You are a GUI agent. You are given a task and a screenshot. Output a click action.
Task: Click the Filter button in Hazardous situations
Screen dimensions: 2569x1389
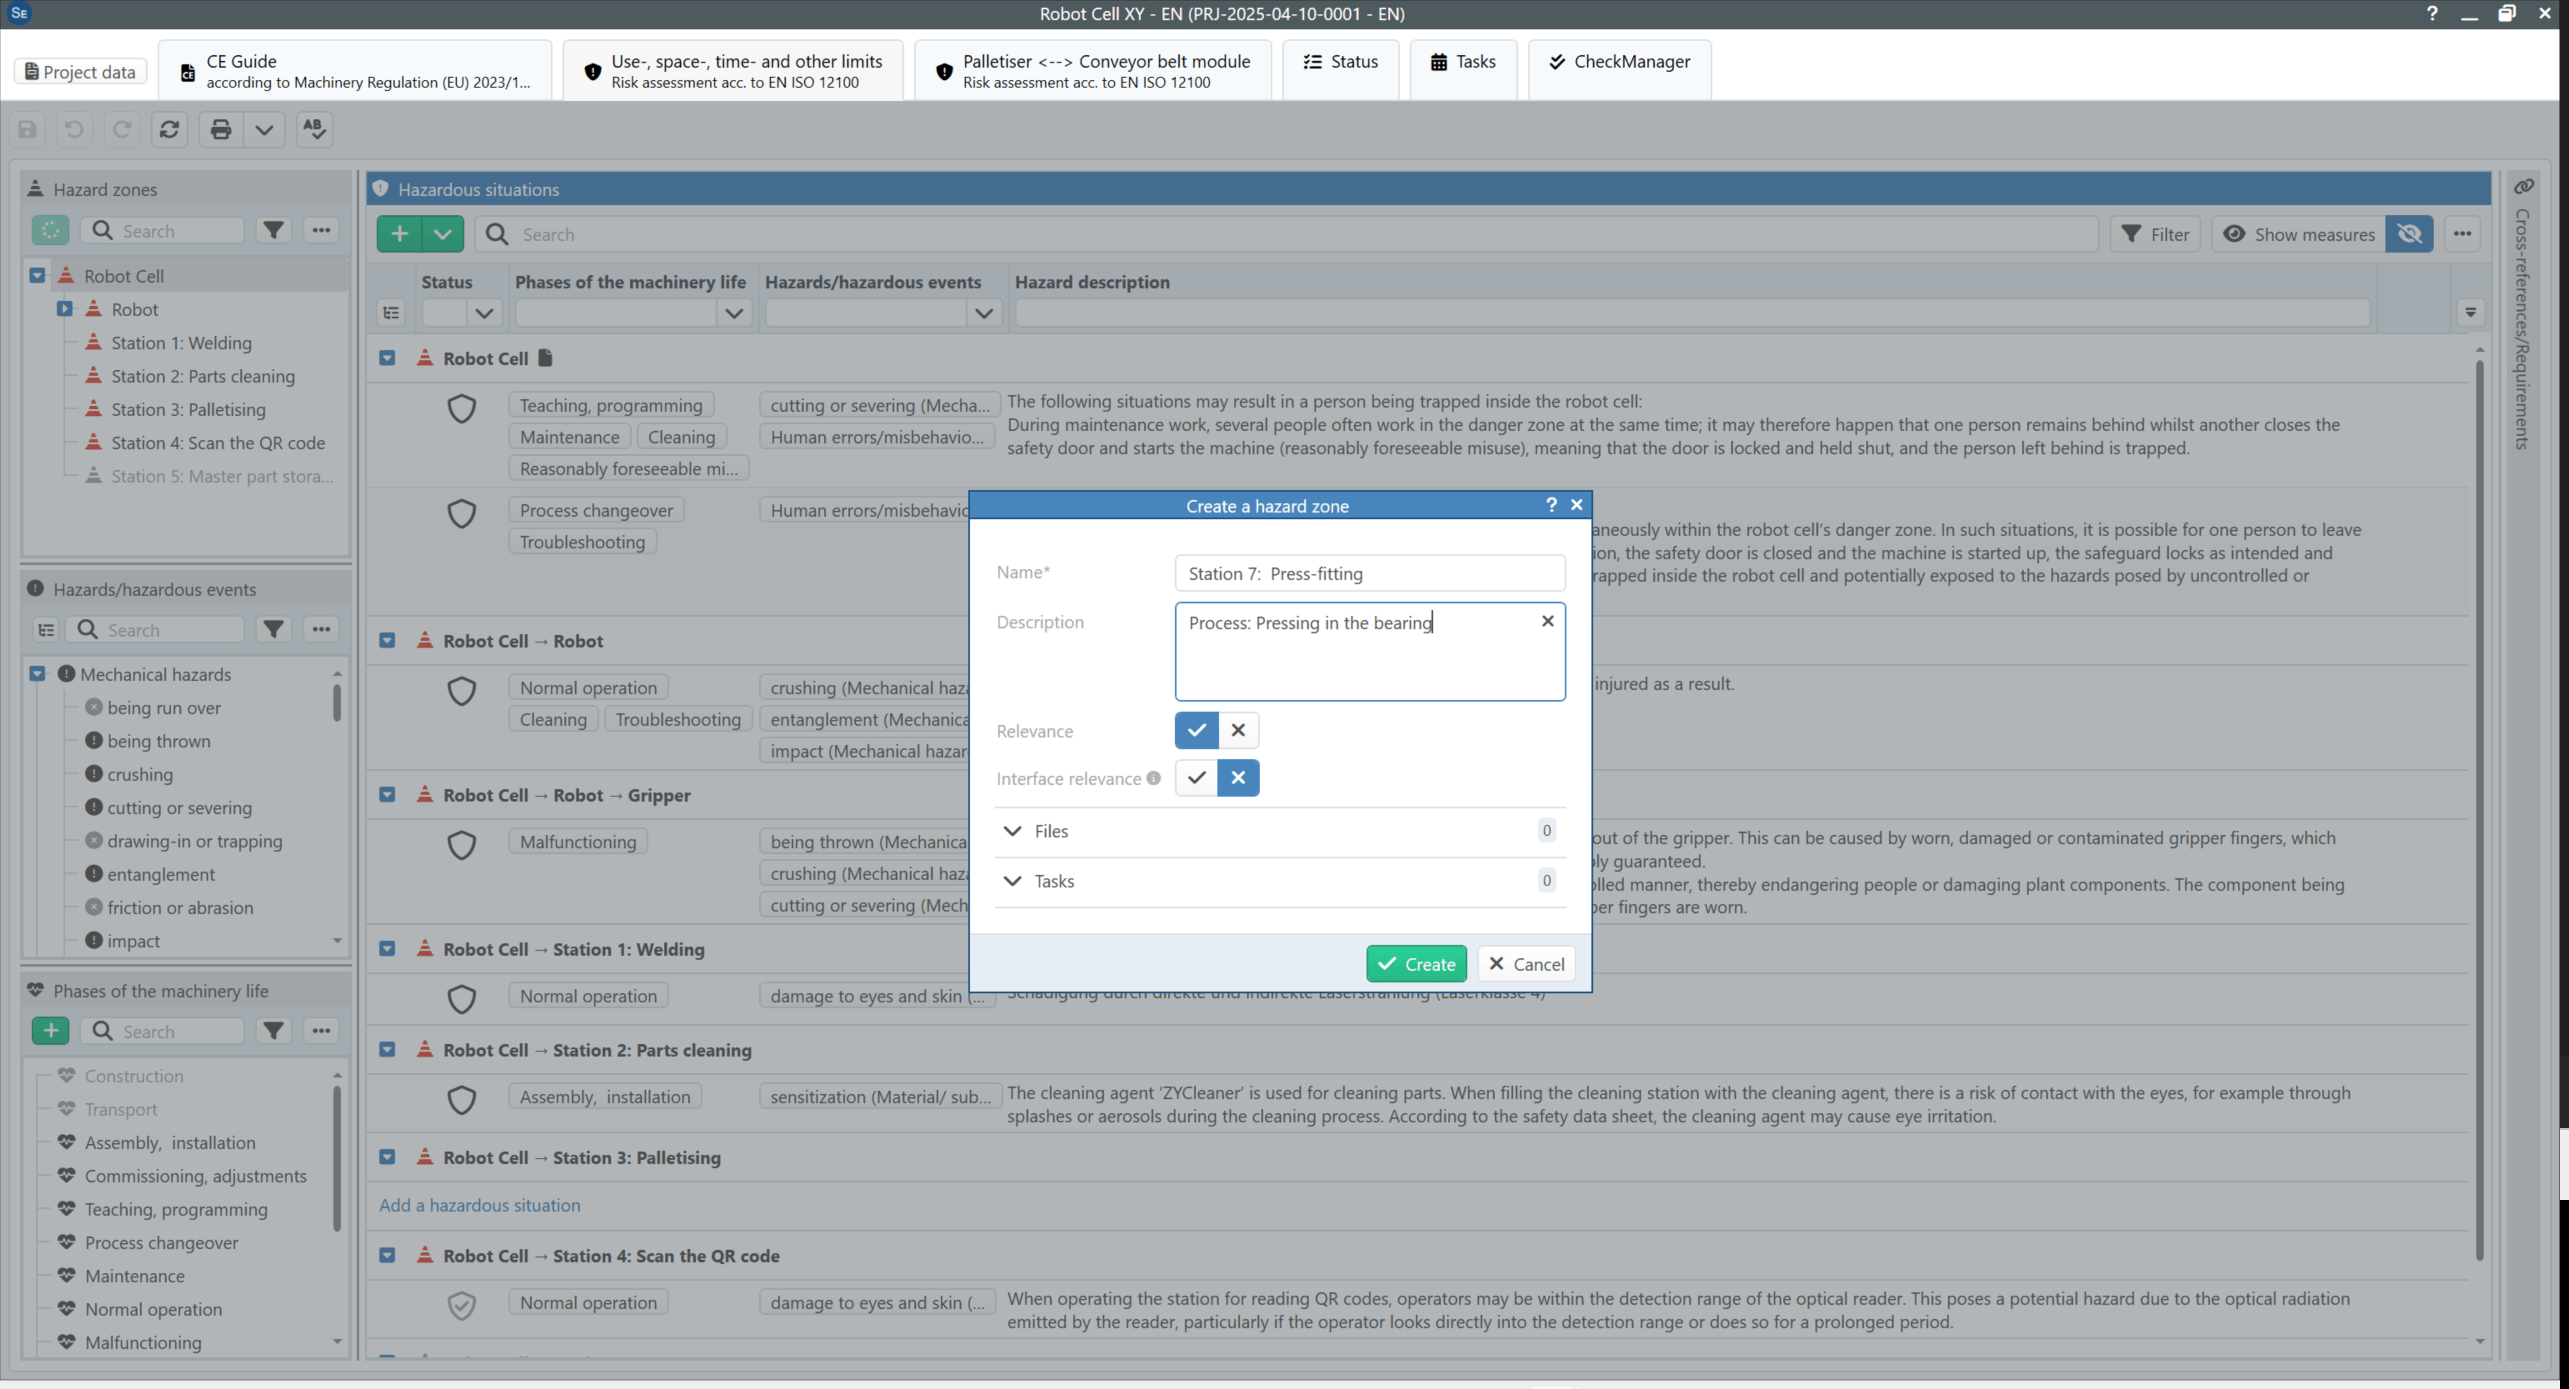coord(2155,234)
